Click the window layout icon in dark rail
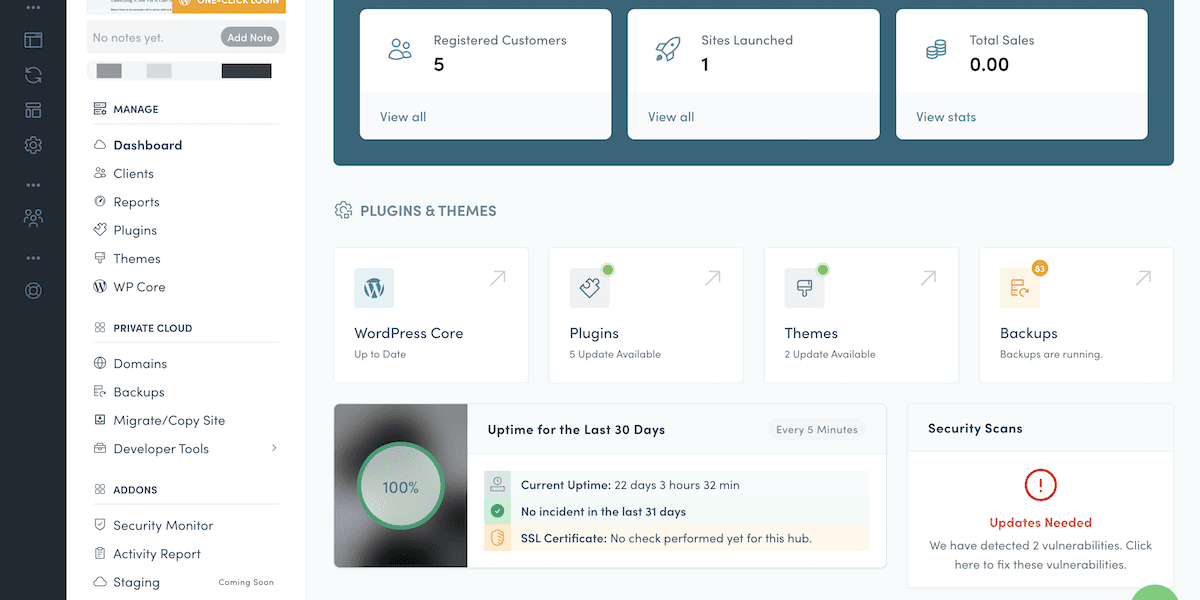Image resolution: width=1200 pixels, height=600 pixels. [x=33, y=40]
